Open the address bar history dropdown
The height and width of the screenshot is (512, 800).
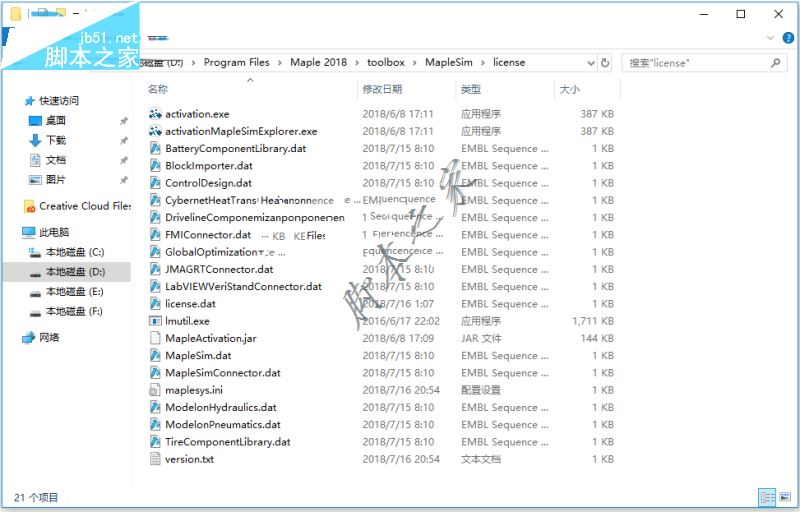pos(591,63)
